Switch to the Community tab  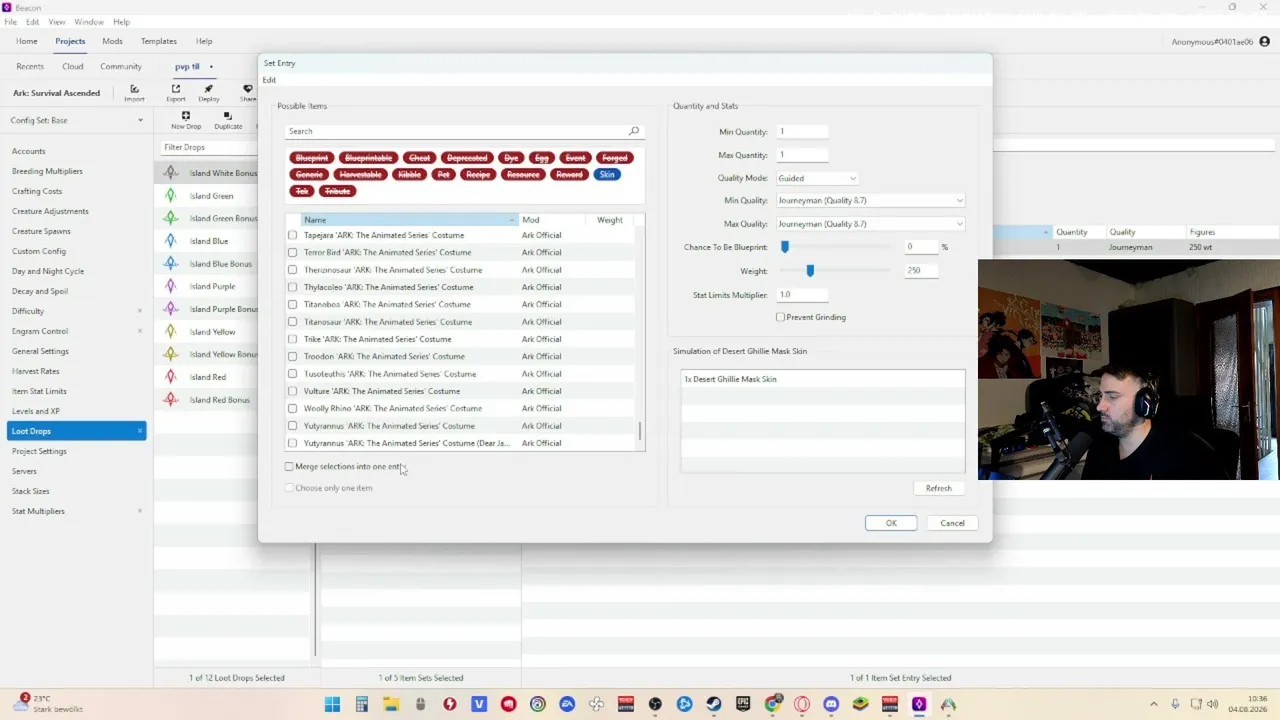point(121,66)
